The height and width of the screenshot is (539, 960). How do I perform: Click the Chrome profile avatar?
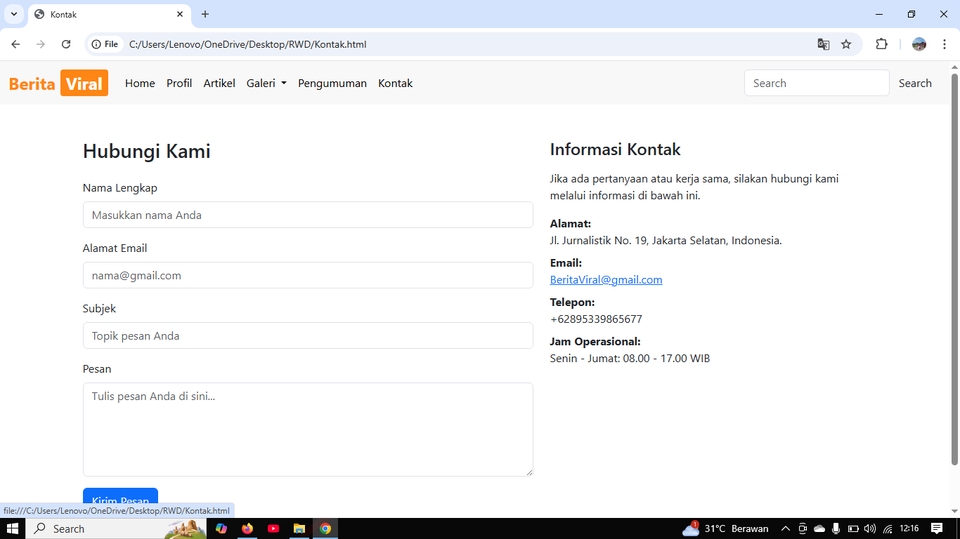click(x=919, y=44)
